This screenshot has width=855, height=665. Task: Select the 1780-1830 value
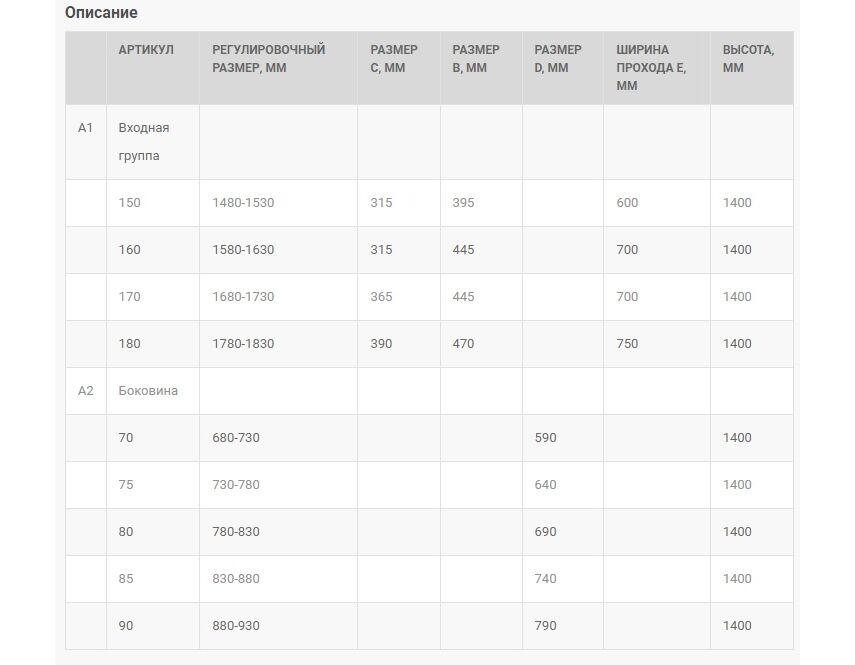pyautogui.click(x=243, y=344)
